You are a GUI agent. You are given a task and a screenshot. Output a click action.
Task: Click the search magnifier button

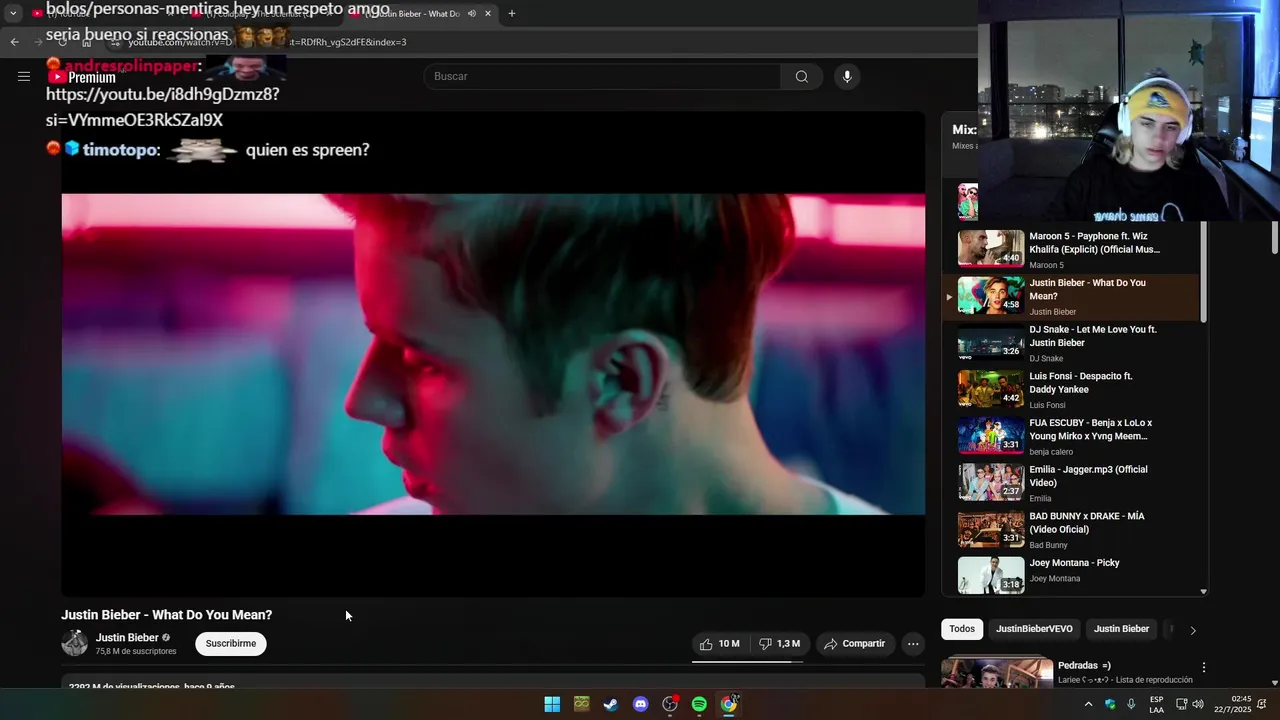(x=802, y=77)
